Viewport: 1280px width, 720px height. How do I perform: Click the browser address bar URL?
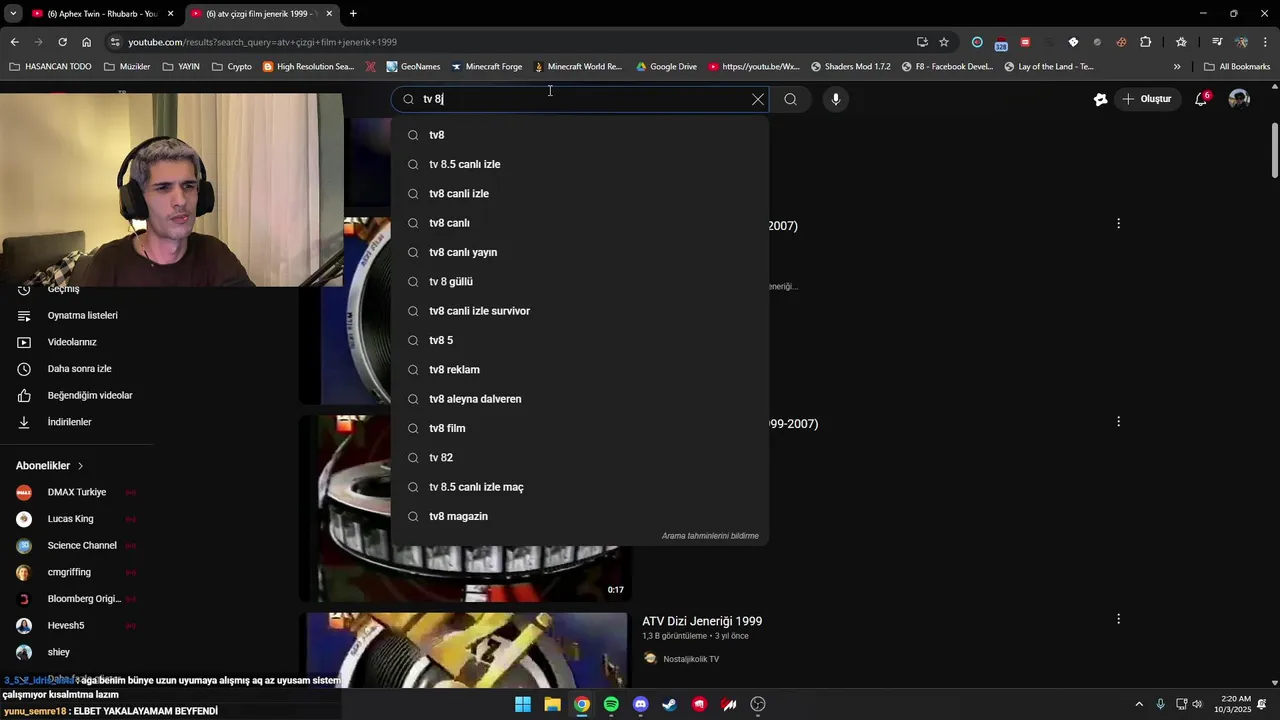[x=262, y=42]
